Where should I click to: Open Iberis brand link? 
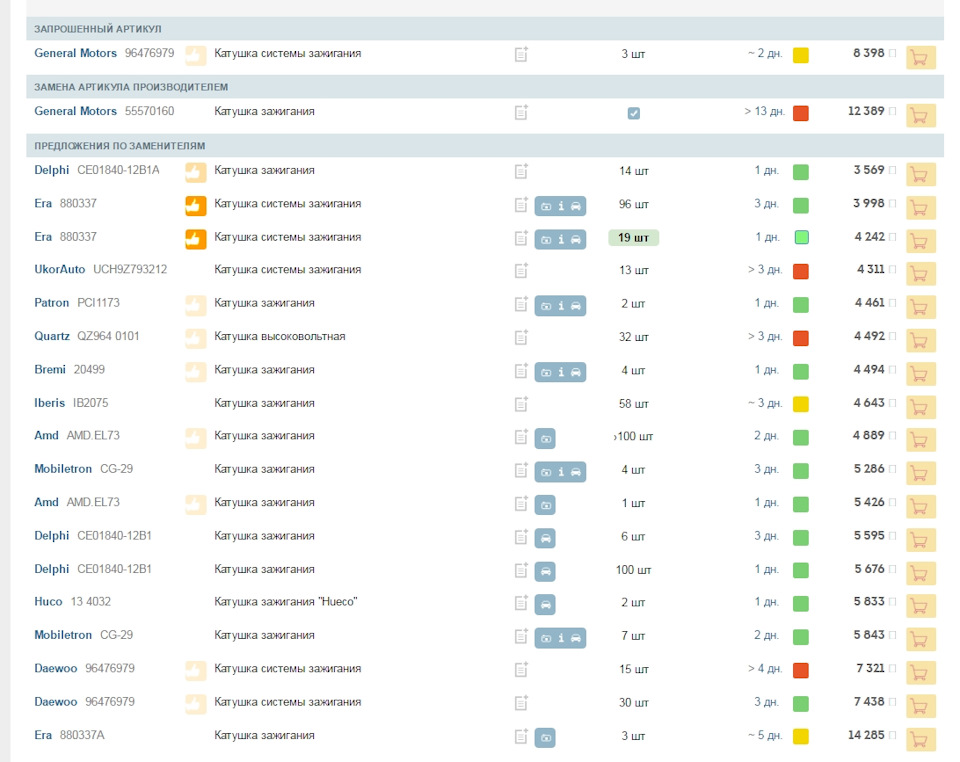pyautogui.click(x=50, y=403)
